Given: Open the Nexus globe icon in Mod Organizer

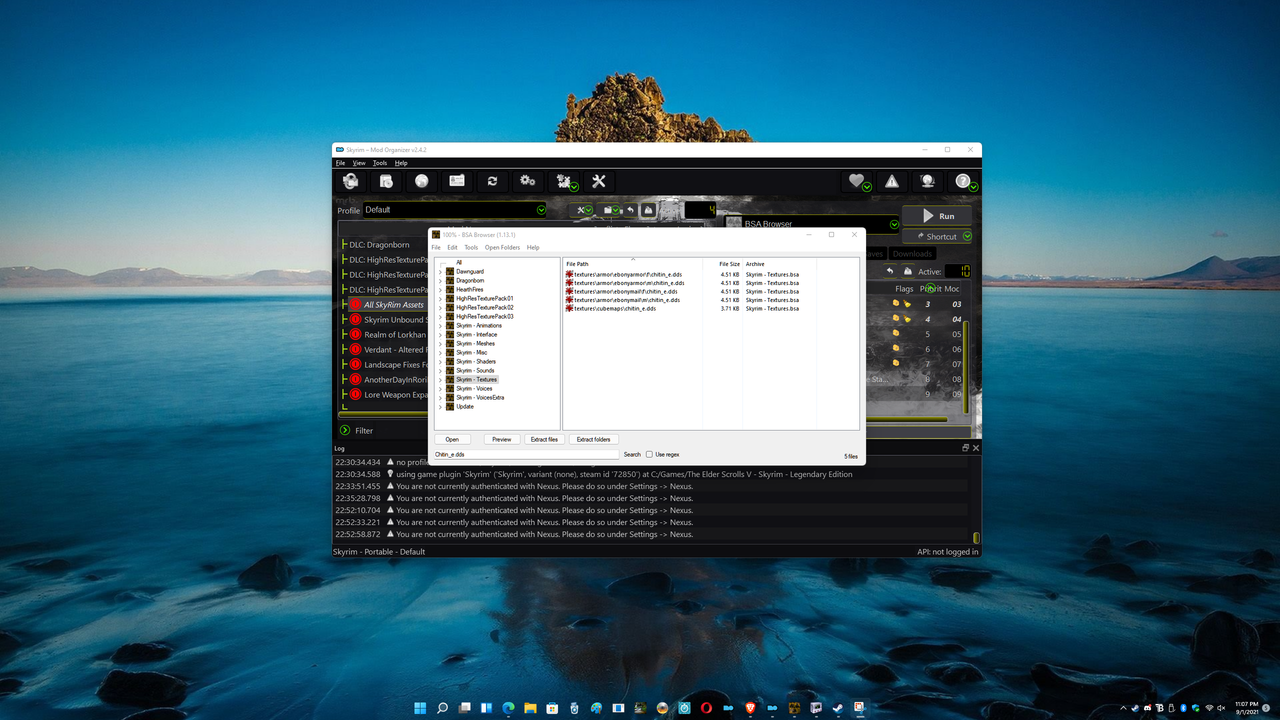Looking at the screenshot, I should [x=421, y=181].
